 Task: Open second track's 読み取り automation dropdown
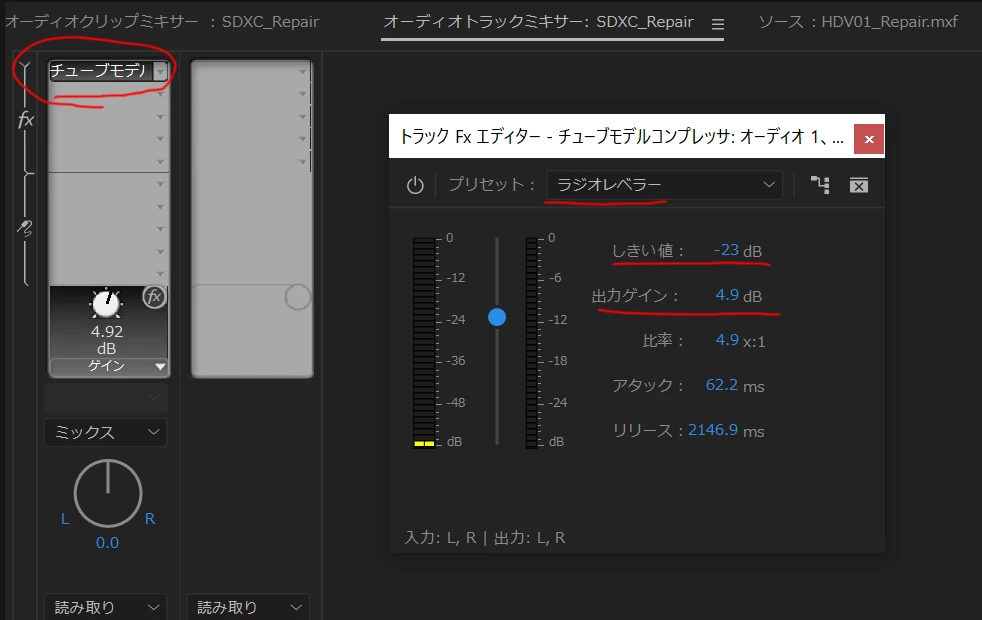(248, 607)
